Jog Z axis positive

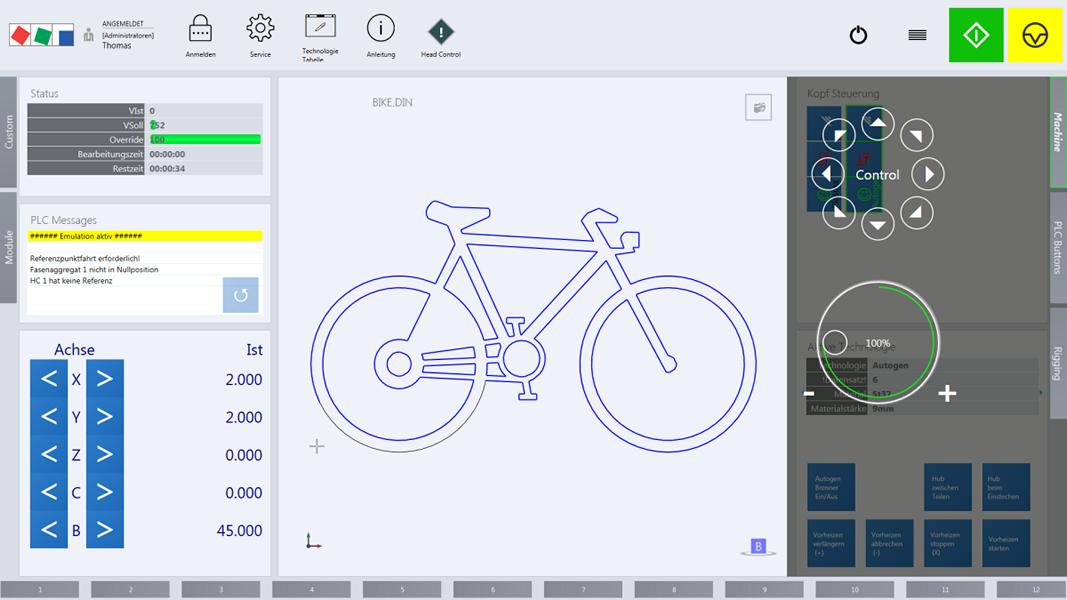pos(105,454)
